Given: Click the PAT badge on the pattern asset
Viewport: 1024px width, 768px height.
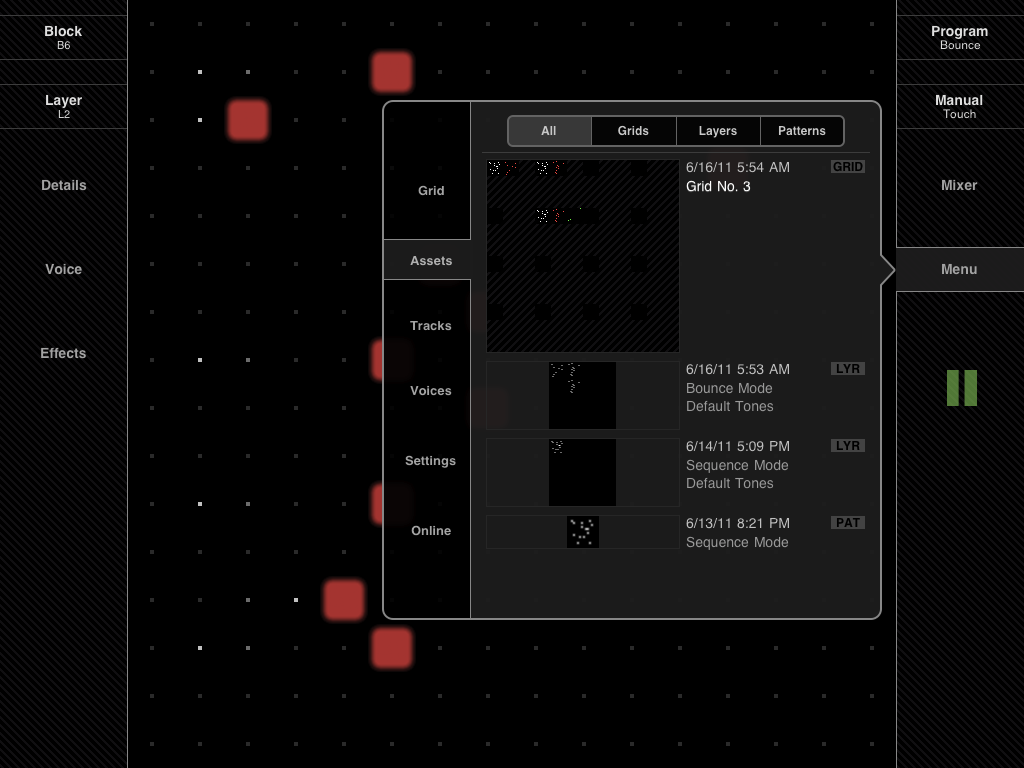Looking at the screenshot, I should coord(847,523).
